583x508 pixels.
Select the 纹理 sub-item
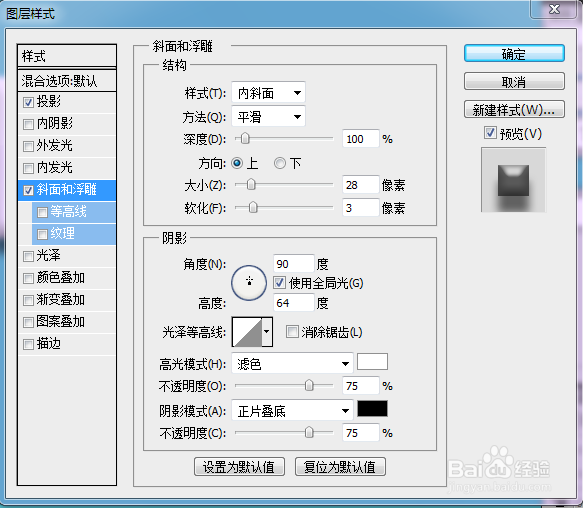click(x=74, y=234)
